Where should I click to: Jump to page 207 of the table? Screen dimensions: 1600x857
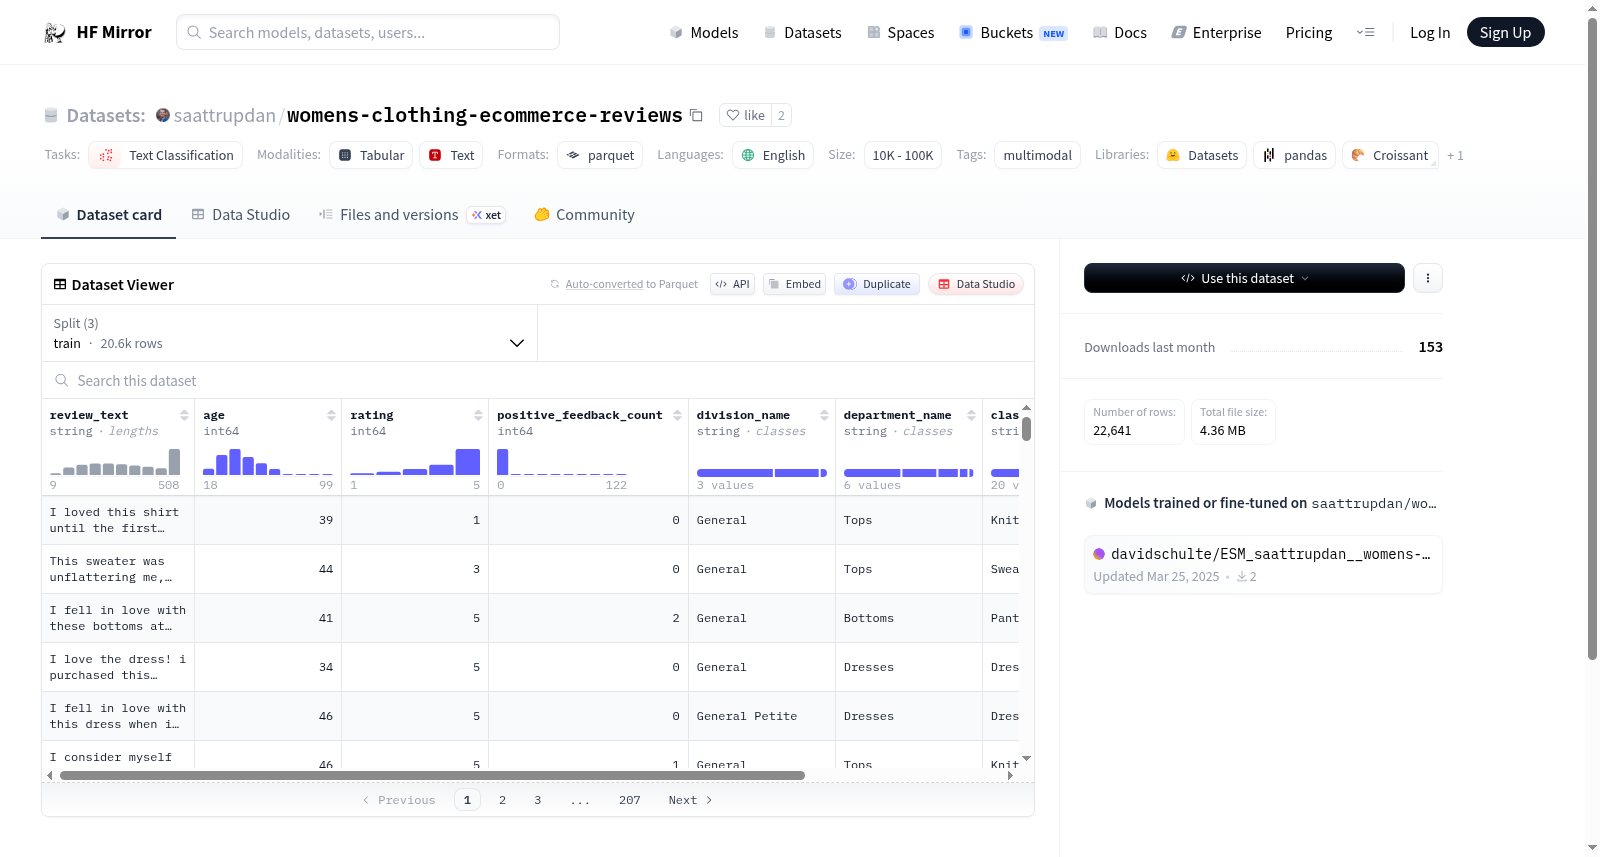[x=629, y=800]
